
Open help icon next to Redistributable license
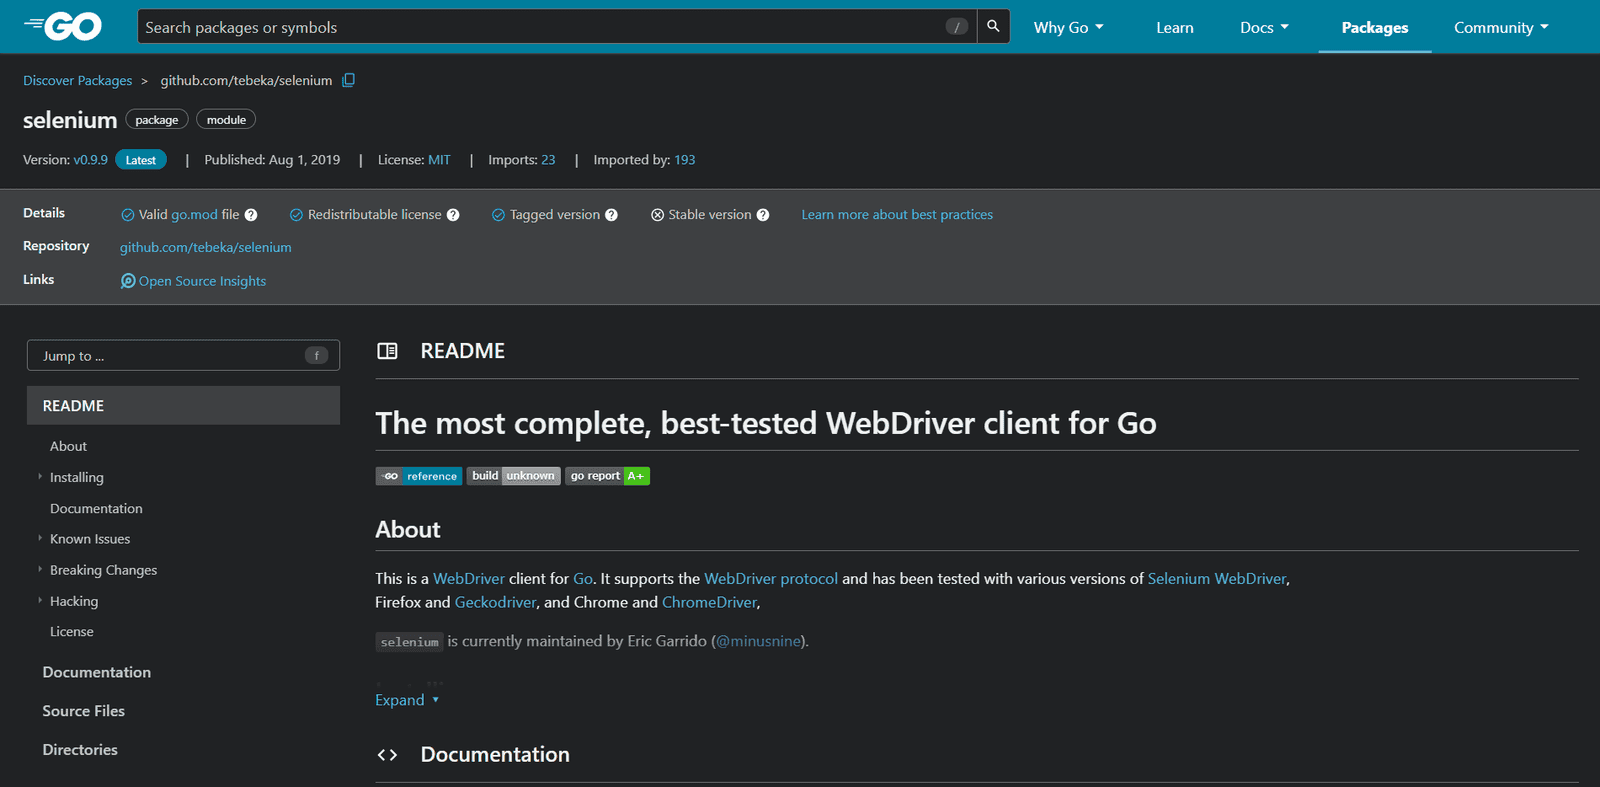(453, 215)
